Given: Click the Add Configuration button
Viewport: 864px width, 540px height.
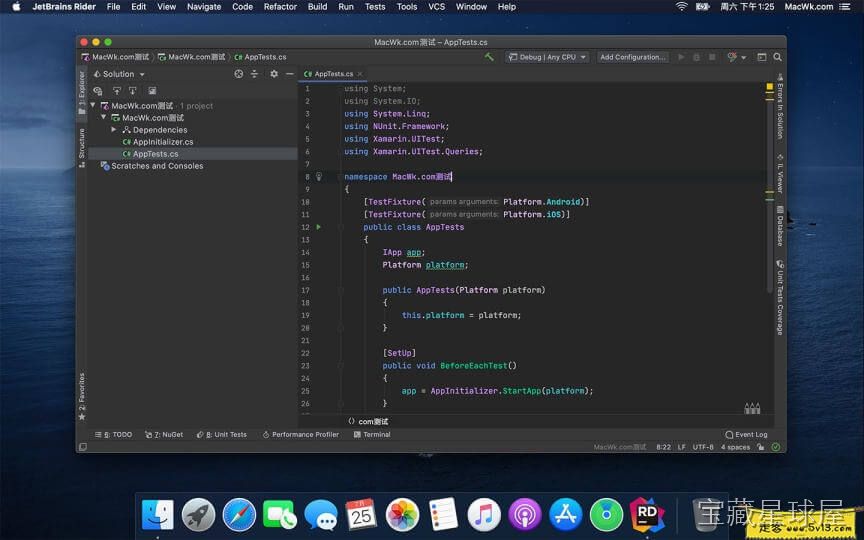Looking at the screenshot, I should [633, 57].
